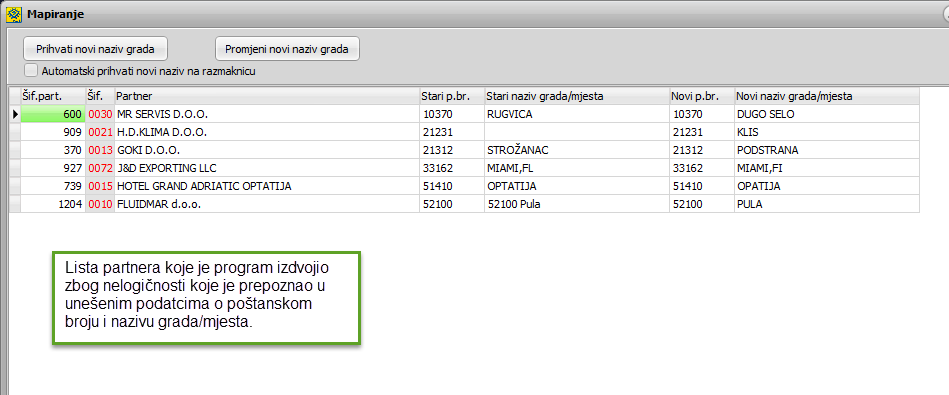Select new city name 'MIAMI,FI'
The width and height of the screenshot is (949, 395).
(x=827, y=168)
